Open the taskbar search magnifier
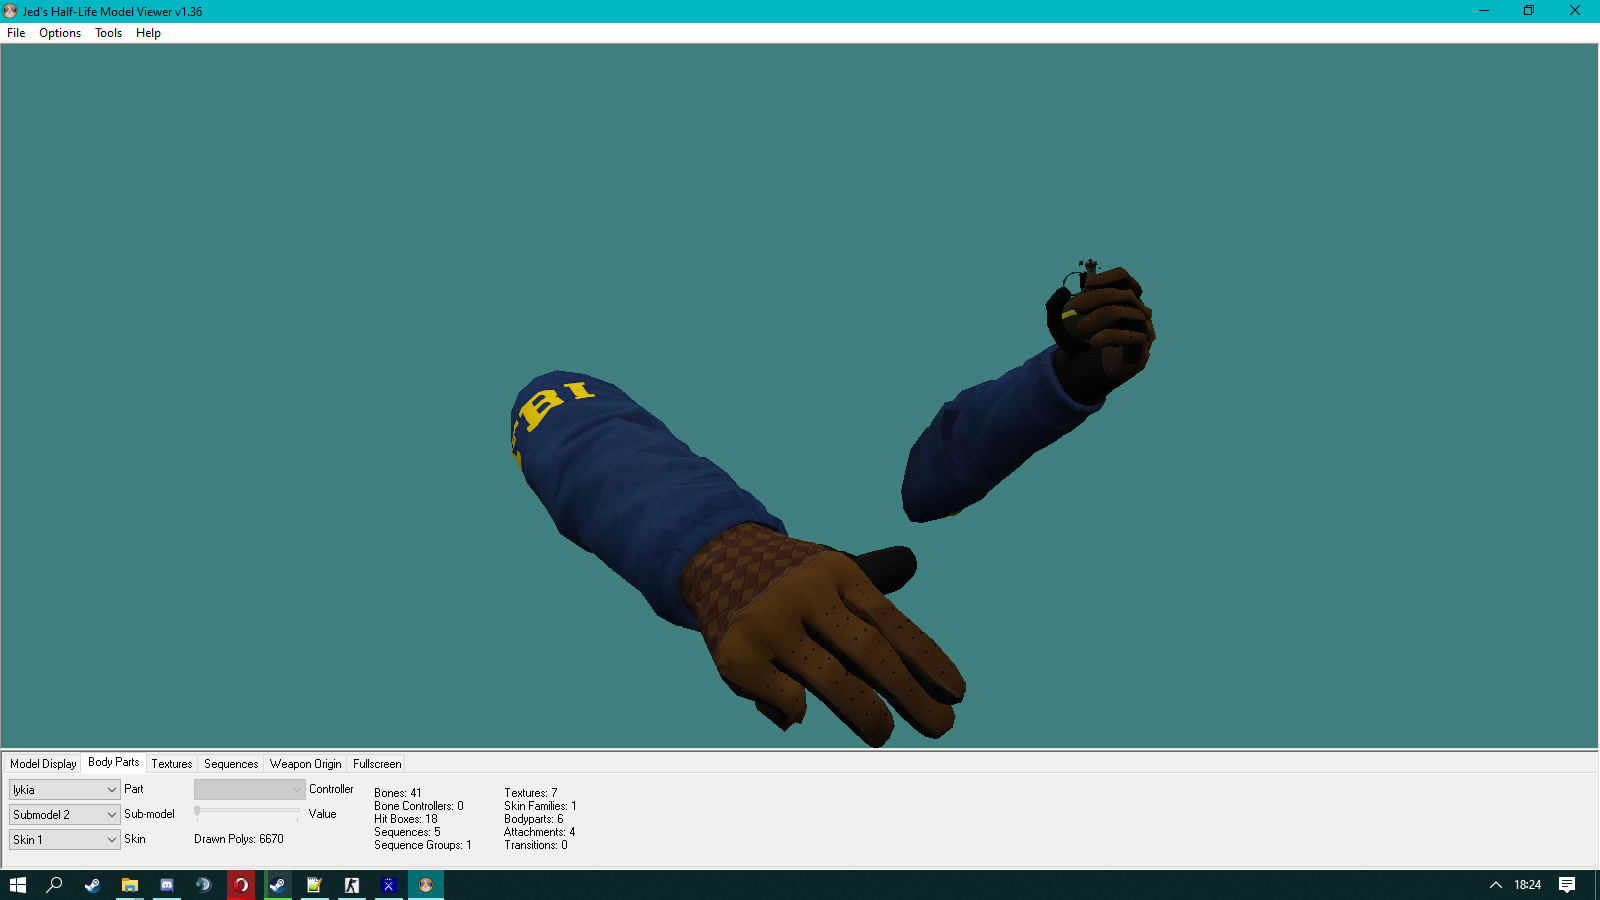The image size is (1600, 900). [x=55, y=885]
